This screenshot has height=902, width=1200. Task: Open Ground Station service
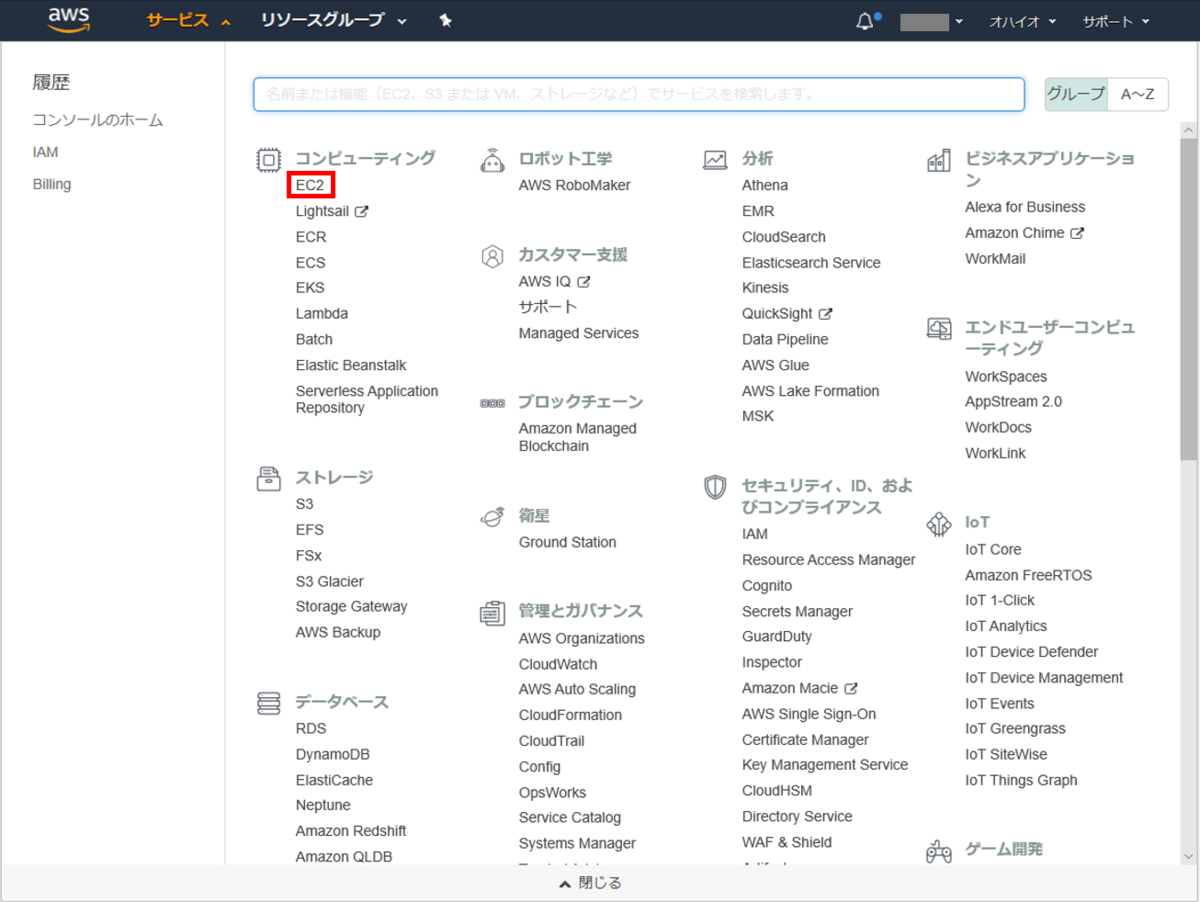[568, 542]
